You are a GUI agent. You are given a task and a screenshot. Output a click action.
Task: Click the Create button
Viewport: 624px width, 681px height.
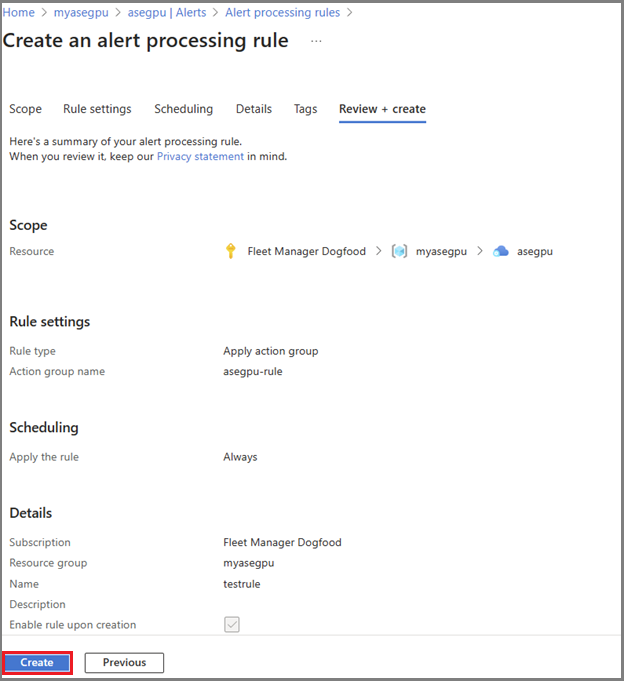coord(37,663)
